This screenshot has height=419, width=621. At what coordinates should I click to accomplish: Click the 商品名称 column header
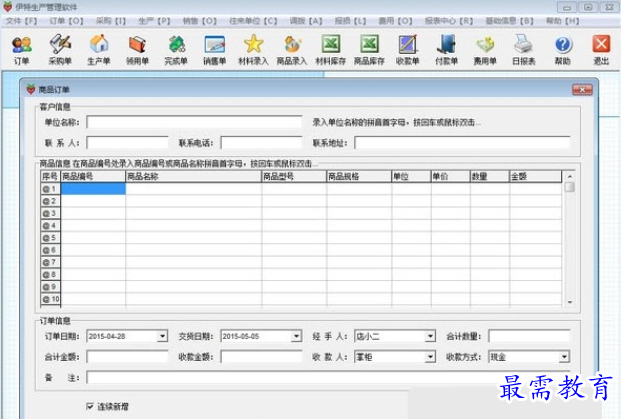pyautogui.click(x=194, y=176)
